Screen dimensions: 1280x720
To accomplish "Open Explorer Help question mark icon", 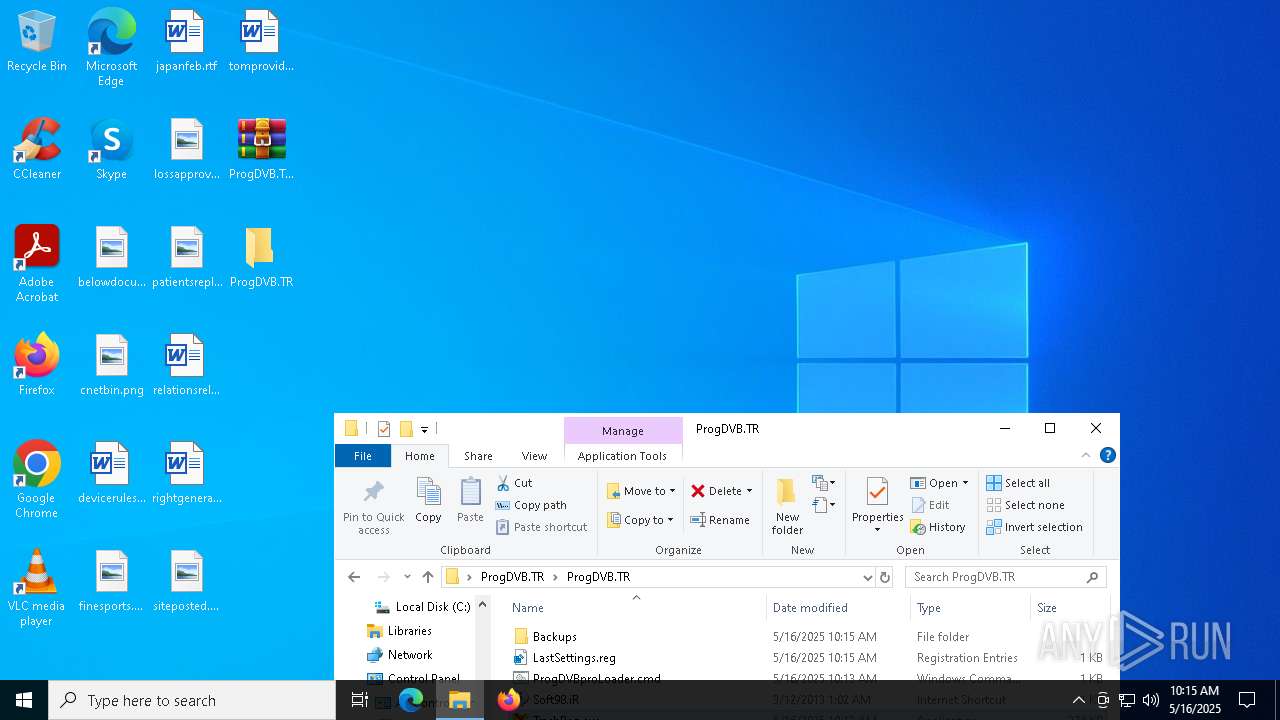I will (x=1107, y=455).
